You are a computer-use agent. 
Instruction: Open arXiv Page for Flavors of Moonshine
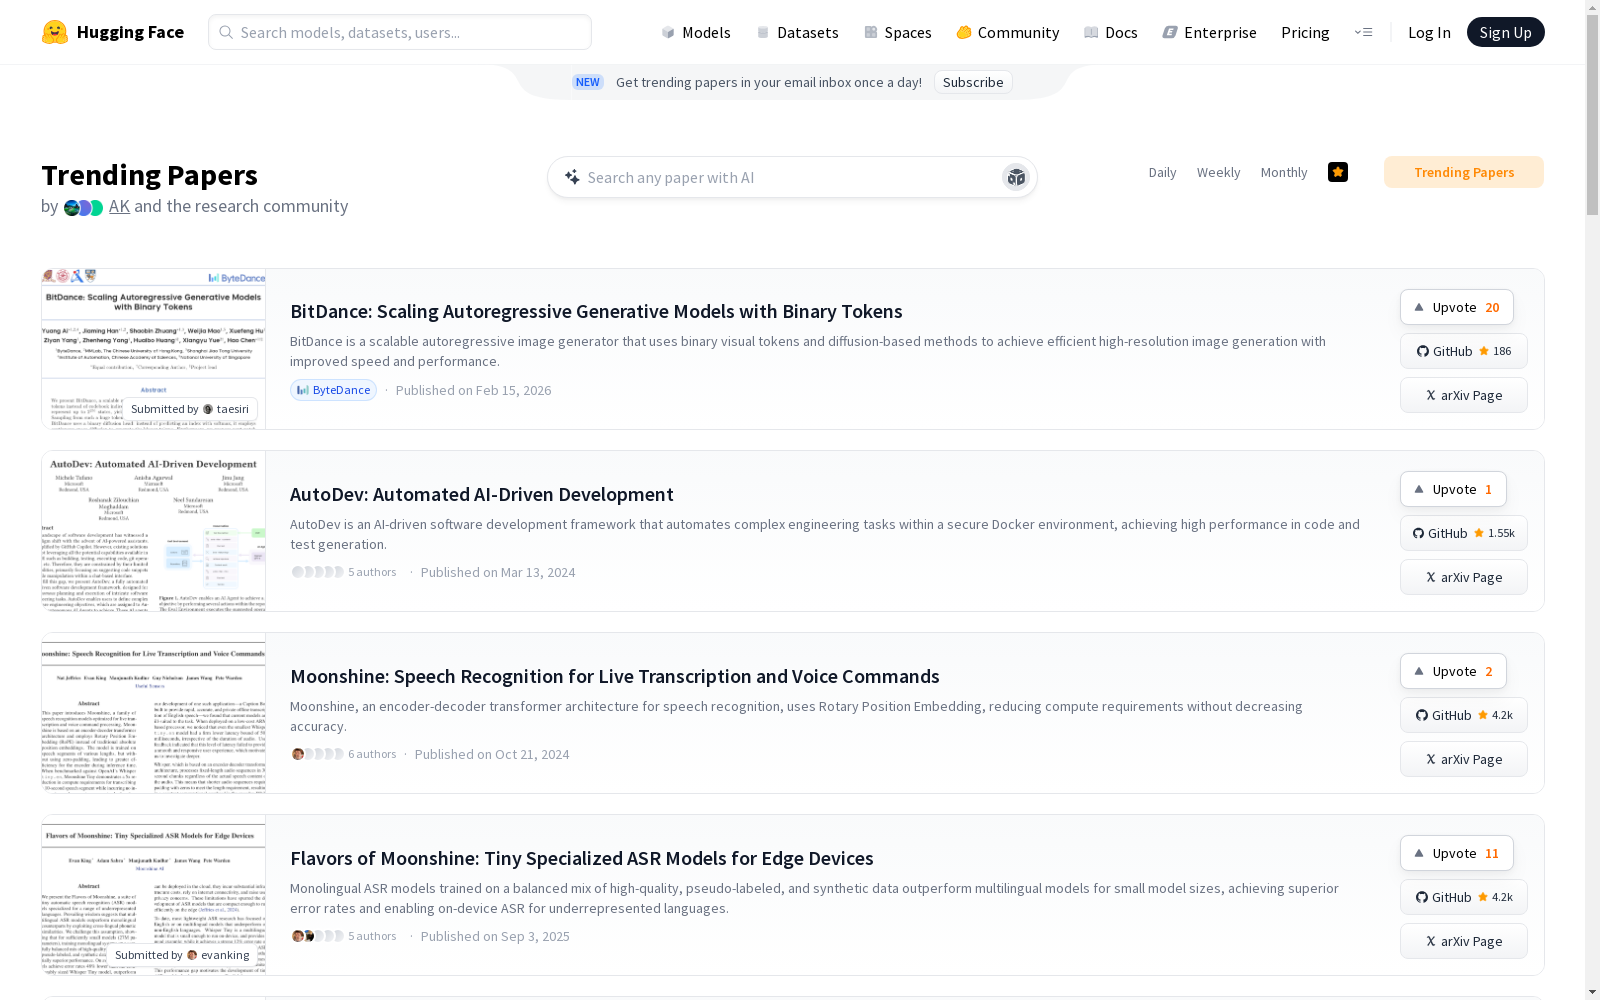tap(1464, 941)
